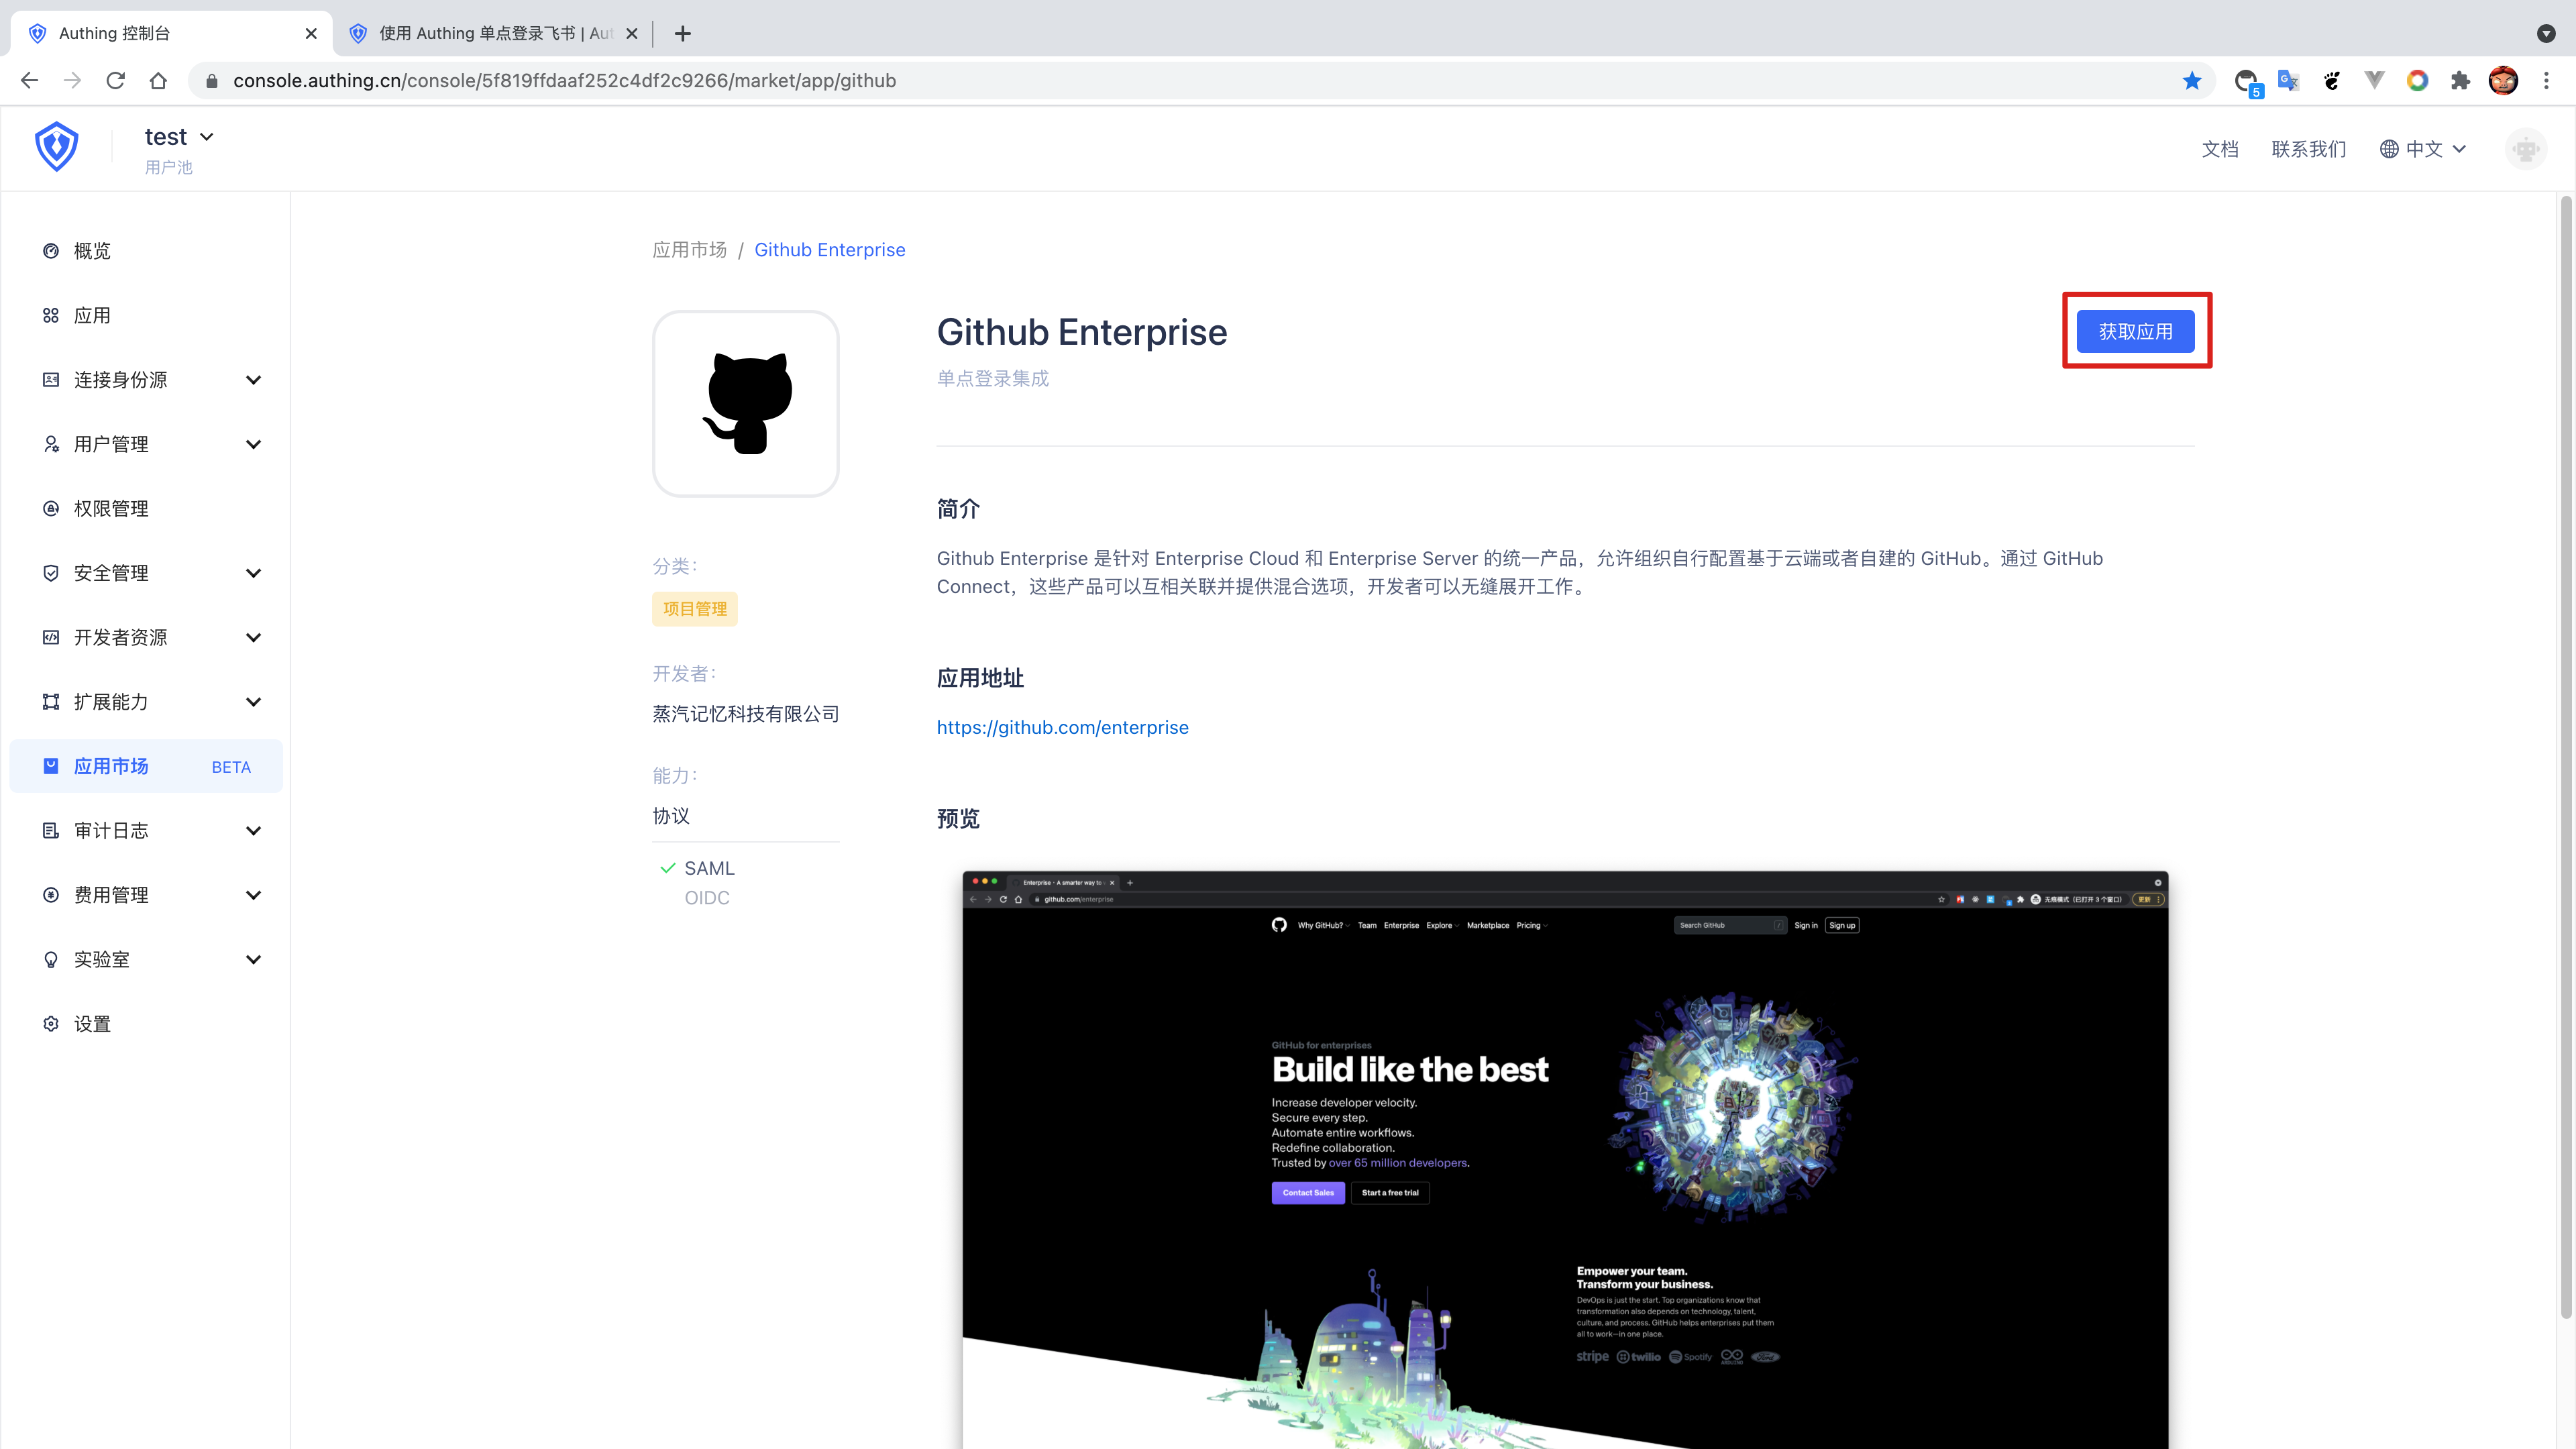Click the 联系我们 link
The height and width of the screenshot is (1449, 2576).
coord(2308,149)
